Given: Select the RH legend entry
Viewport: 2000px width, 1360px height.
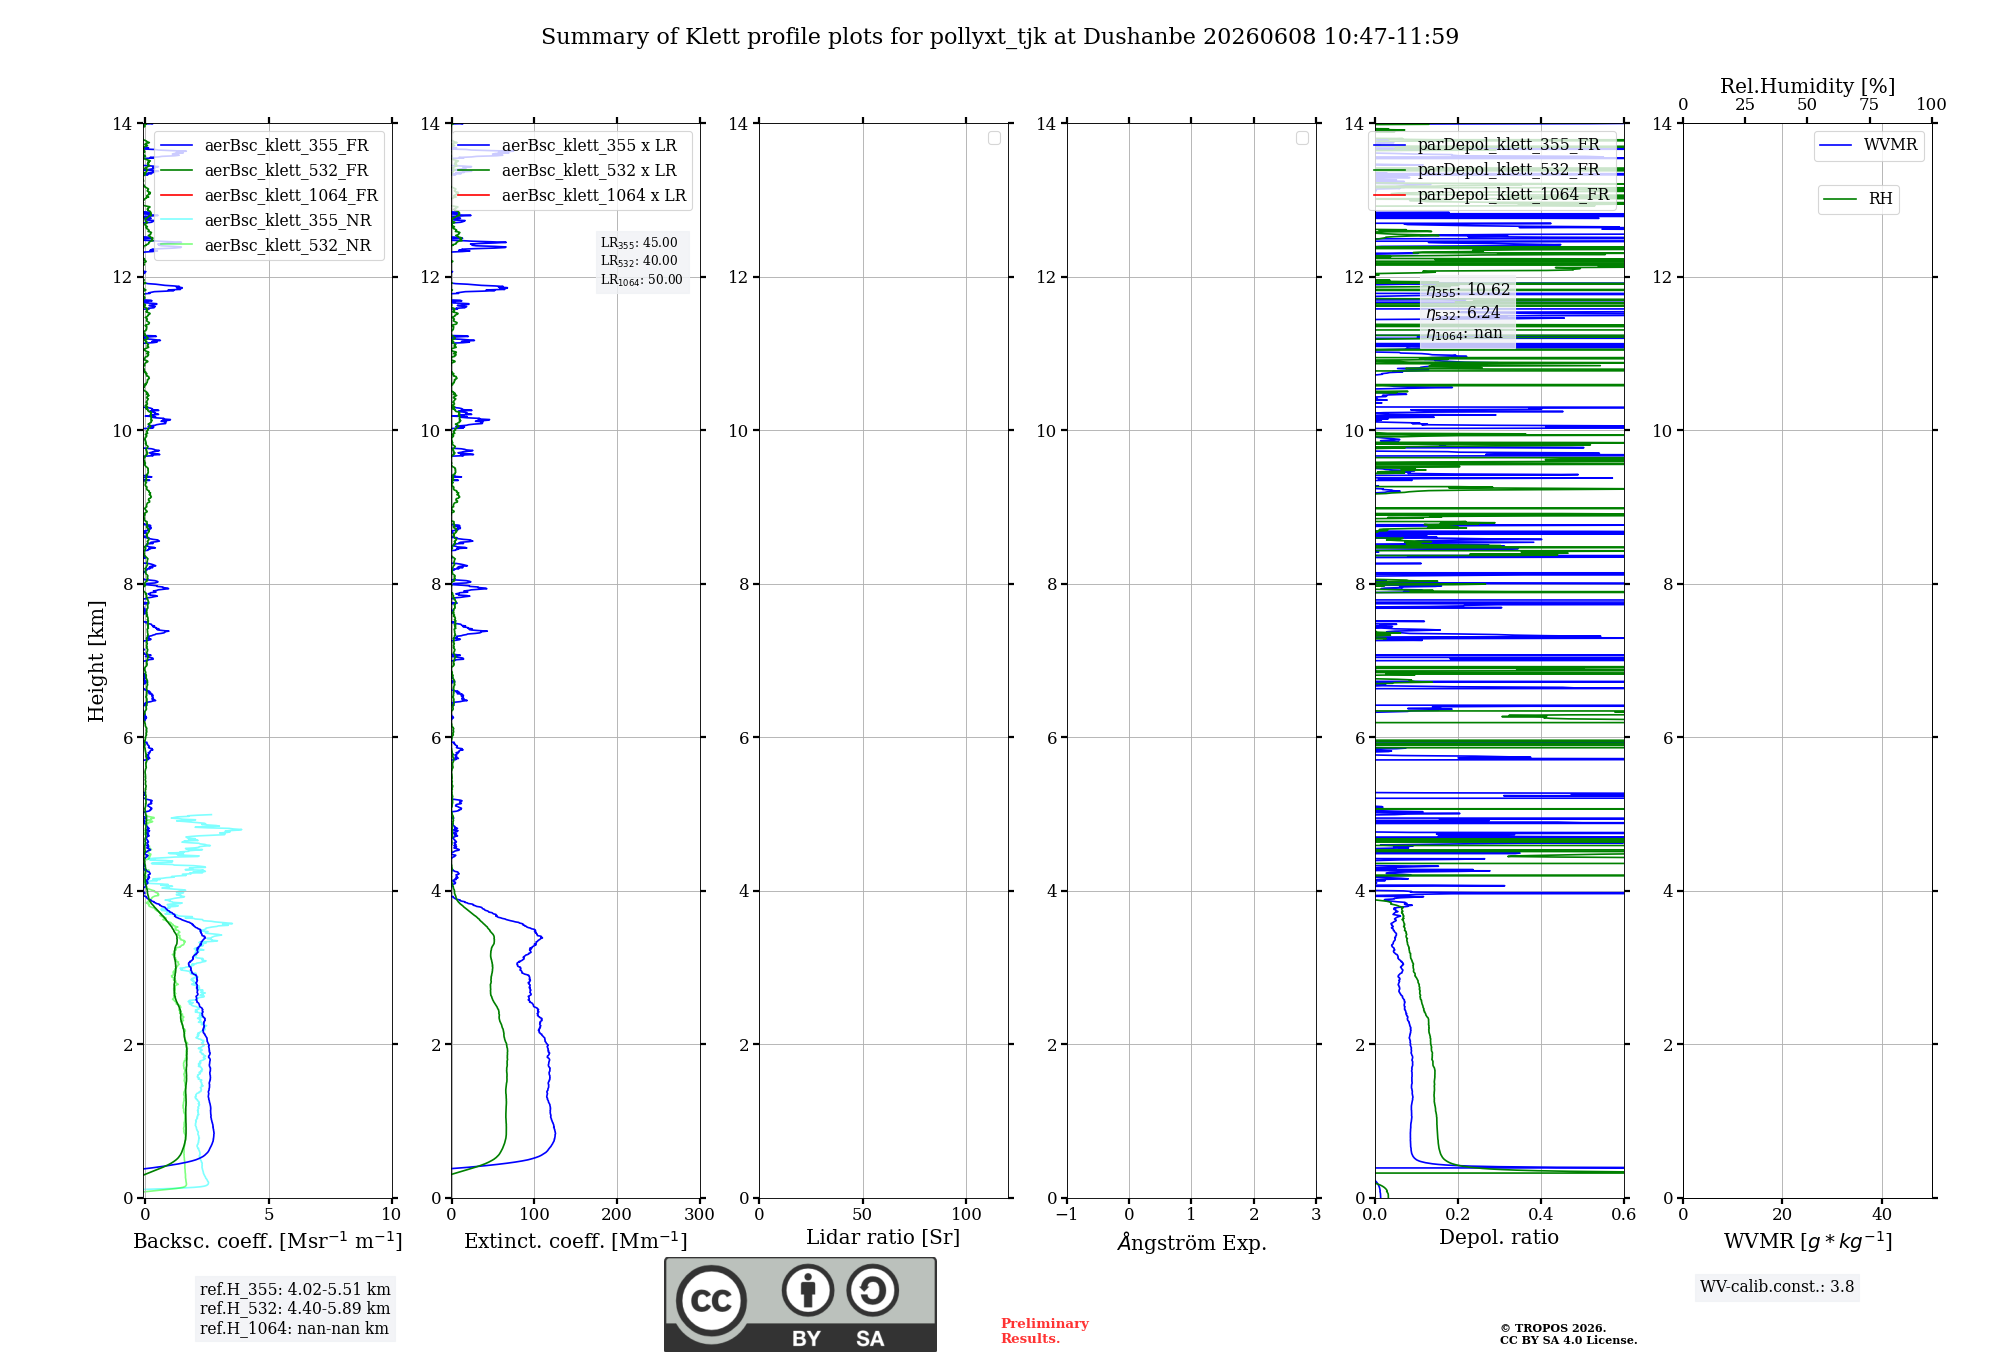Looking at the screenshot, I should pos(1859,199).
